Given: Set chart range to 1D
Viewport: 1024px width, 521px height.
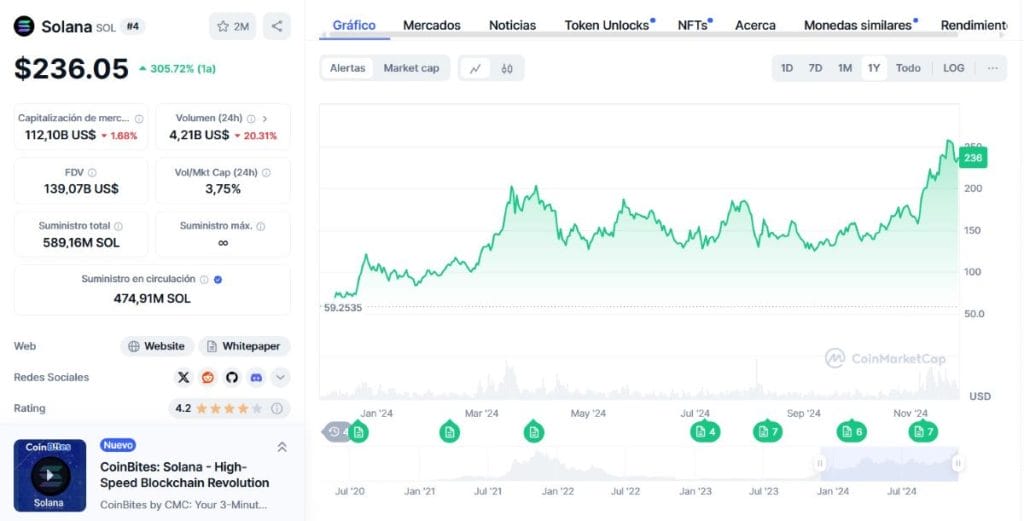Looking at the screenshot, I should [787, 68].
